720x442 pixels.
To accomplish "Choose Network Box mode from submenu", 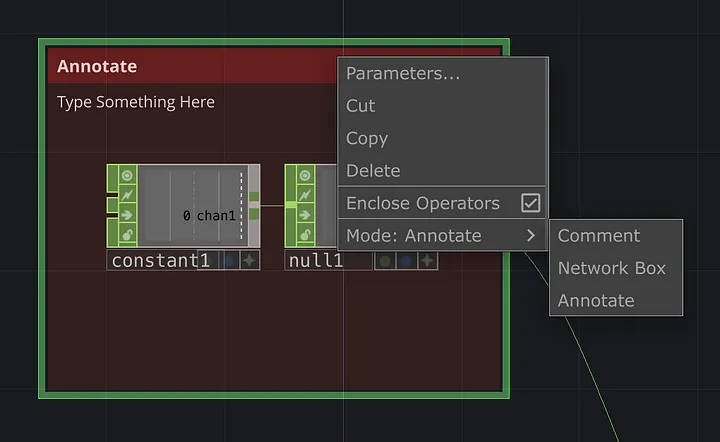I will tap(612, 268).
